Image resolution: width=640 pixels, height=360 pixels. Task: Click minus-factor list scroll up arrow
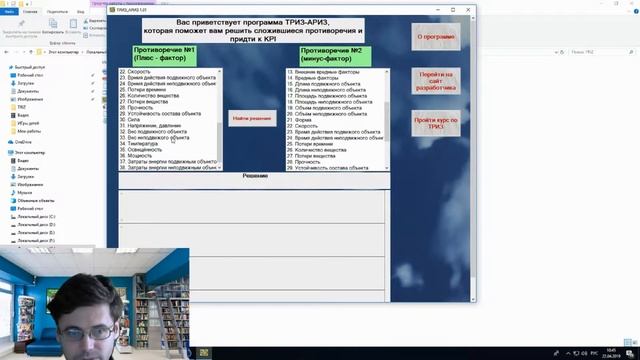pos(387,71)
